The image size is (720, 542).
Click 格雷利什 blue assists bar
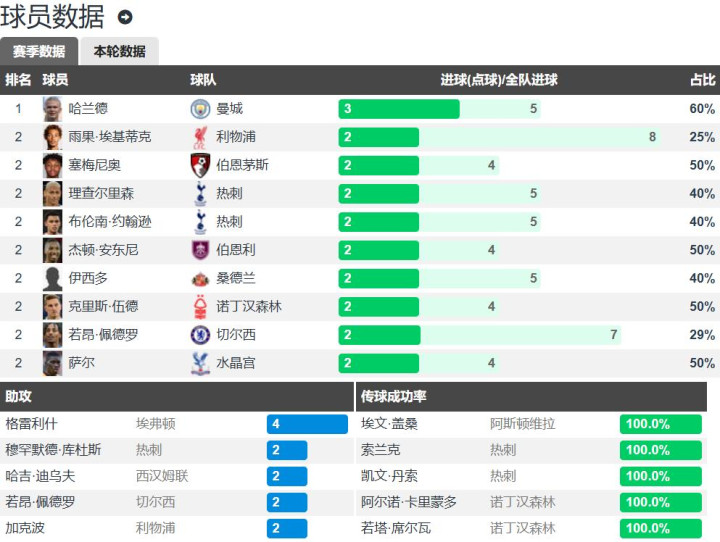point(307,424)
